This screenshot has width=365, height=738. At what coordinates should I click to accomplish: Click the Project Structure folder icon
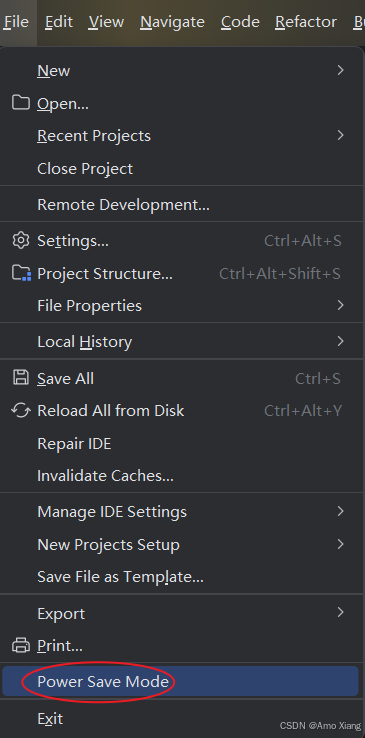click(x=21, y=273)
